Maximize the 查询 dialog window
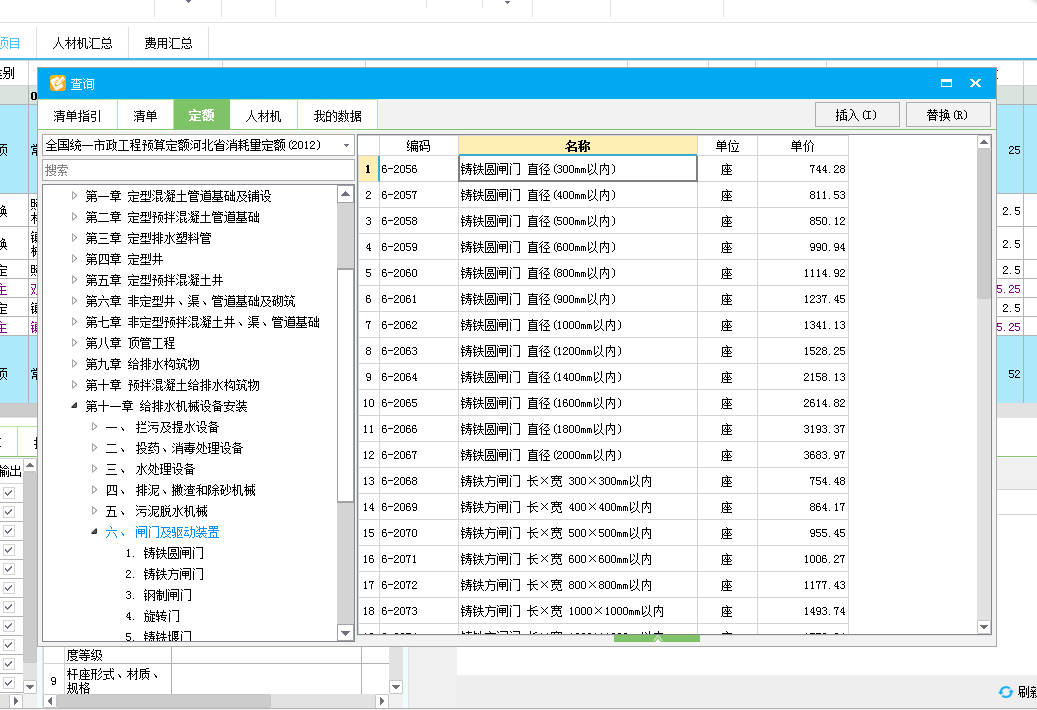Viewport: 1037px width, 710px height. (x=946, y=83)
